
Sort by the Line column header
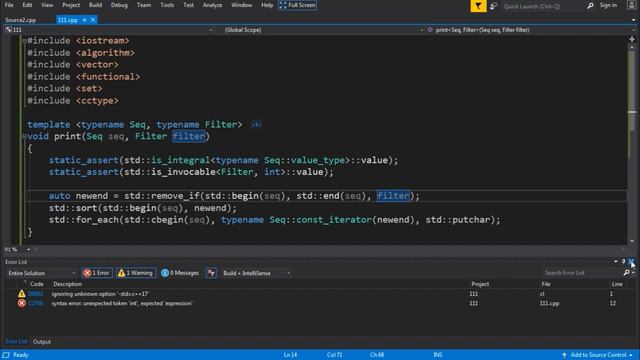pos(617,284)
